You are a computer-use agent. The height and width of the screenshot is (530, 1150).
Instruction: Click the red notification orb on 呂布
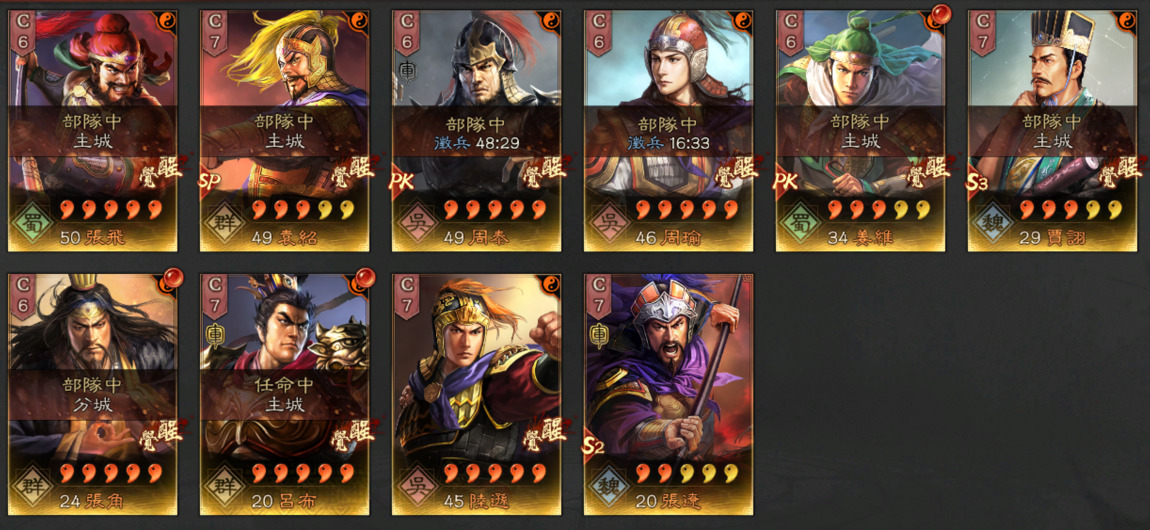tap(365, 278)
